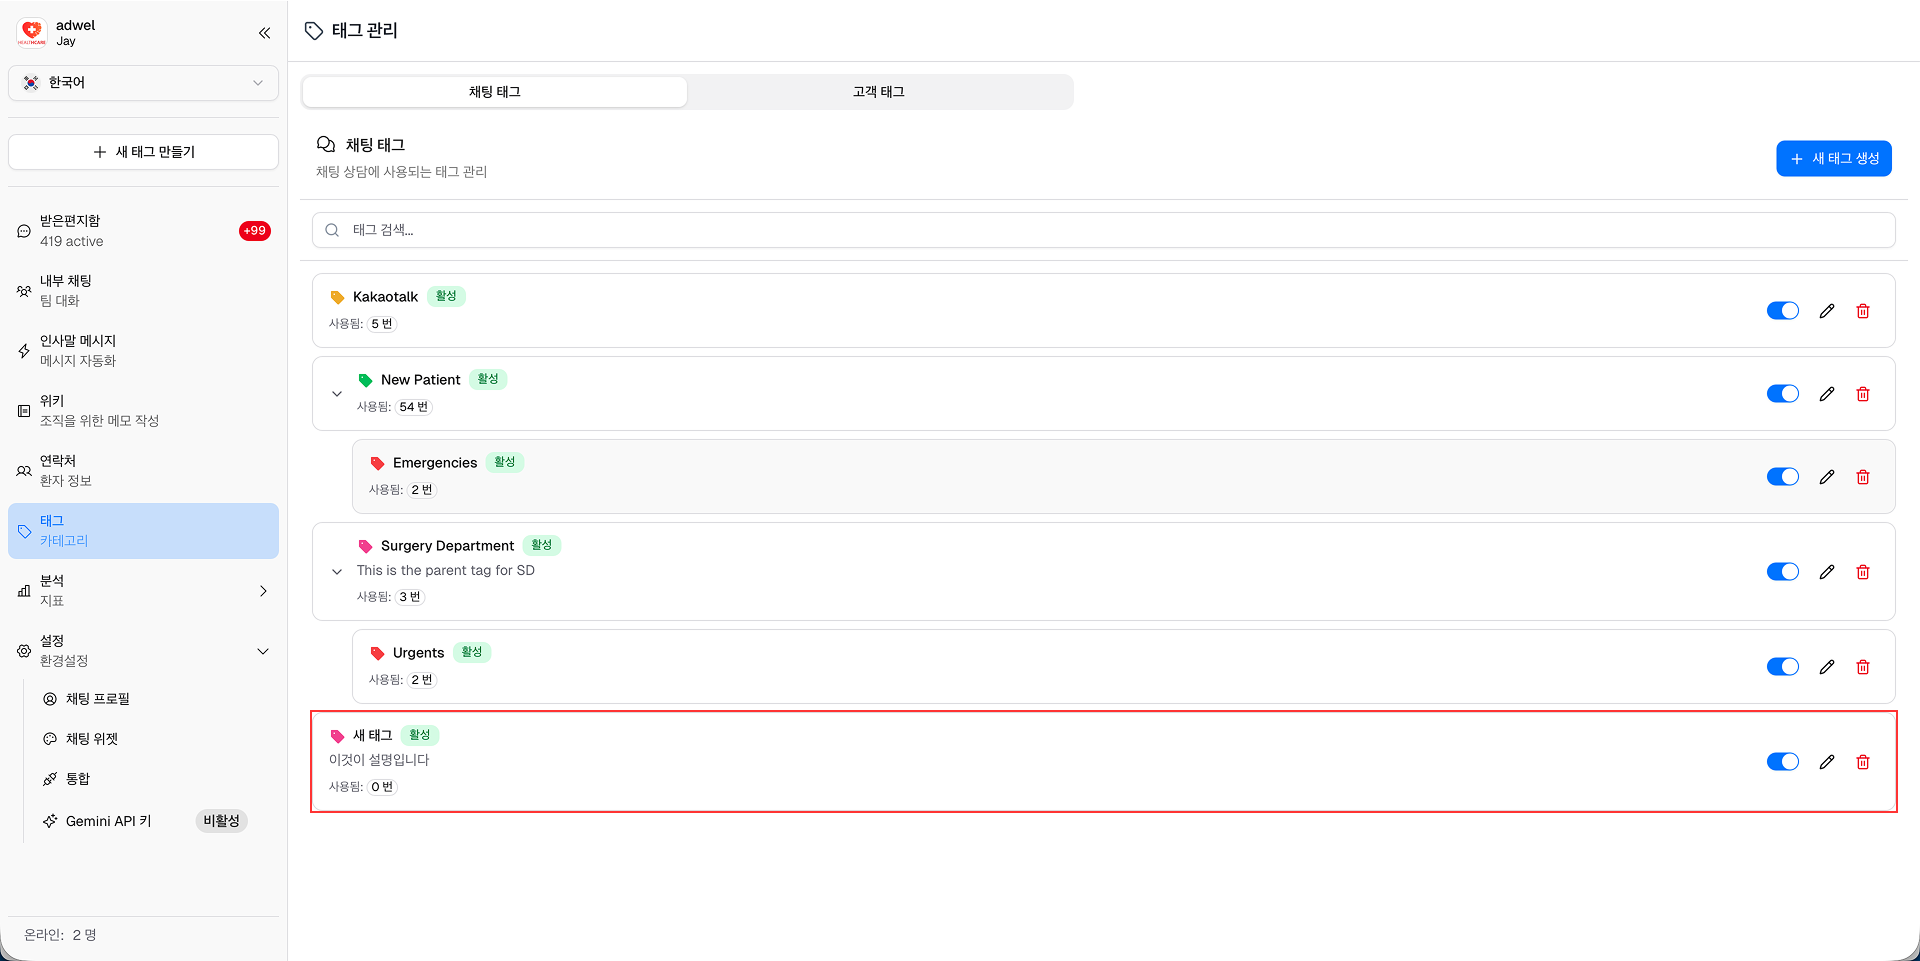This screenshot has width=1920, height=961.
Task: Edit the Kakaotalk tag with pencil icon
Action: pos(1827,310)
